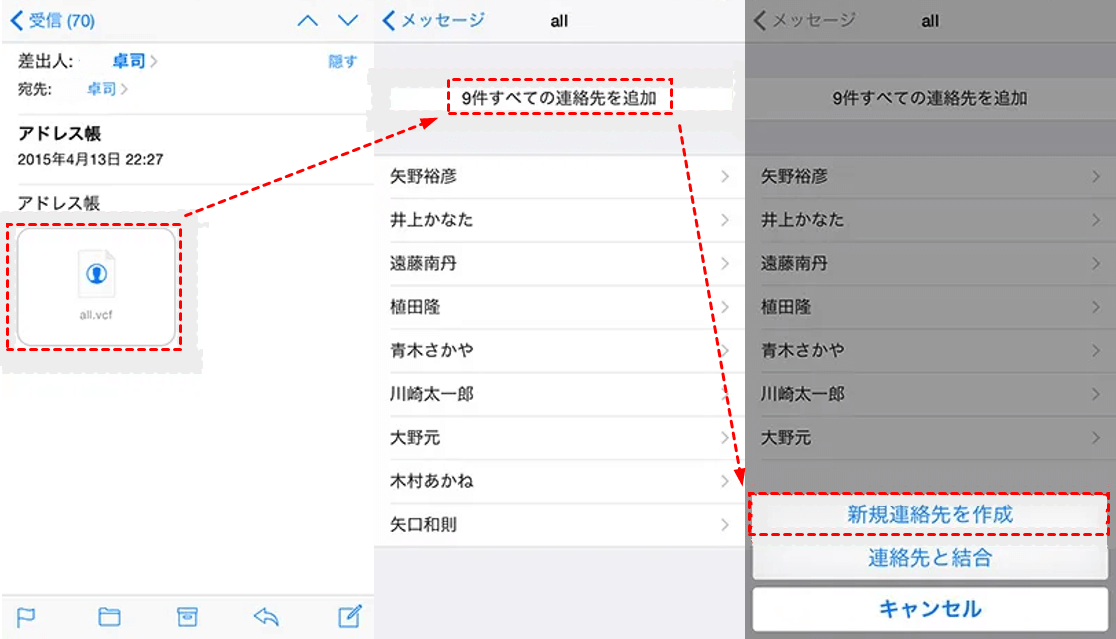Screen dimensions: 1116x639
Task: Tap 9件すべての連絡先を追加 button
Action: [560, 99]
